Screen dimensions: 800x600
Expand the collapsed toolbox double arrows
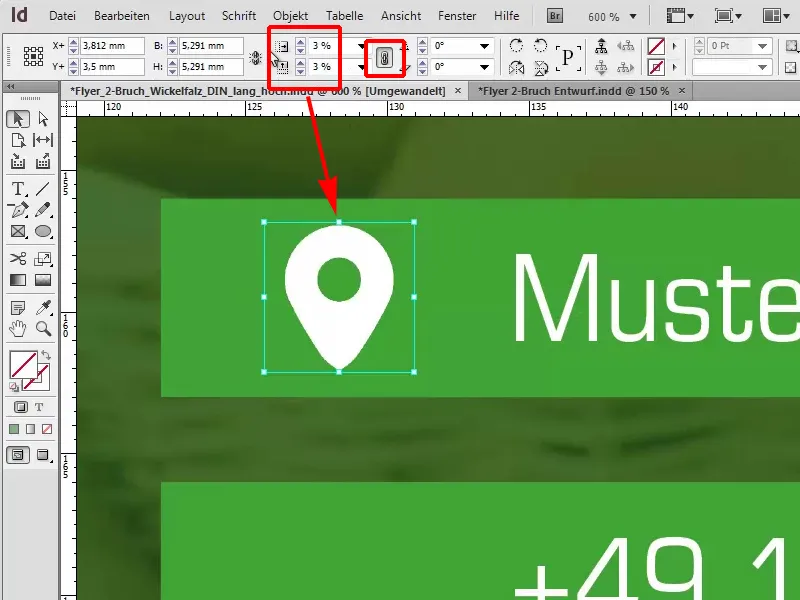(10, 87)
